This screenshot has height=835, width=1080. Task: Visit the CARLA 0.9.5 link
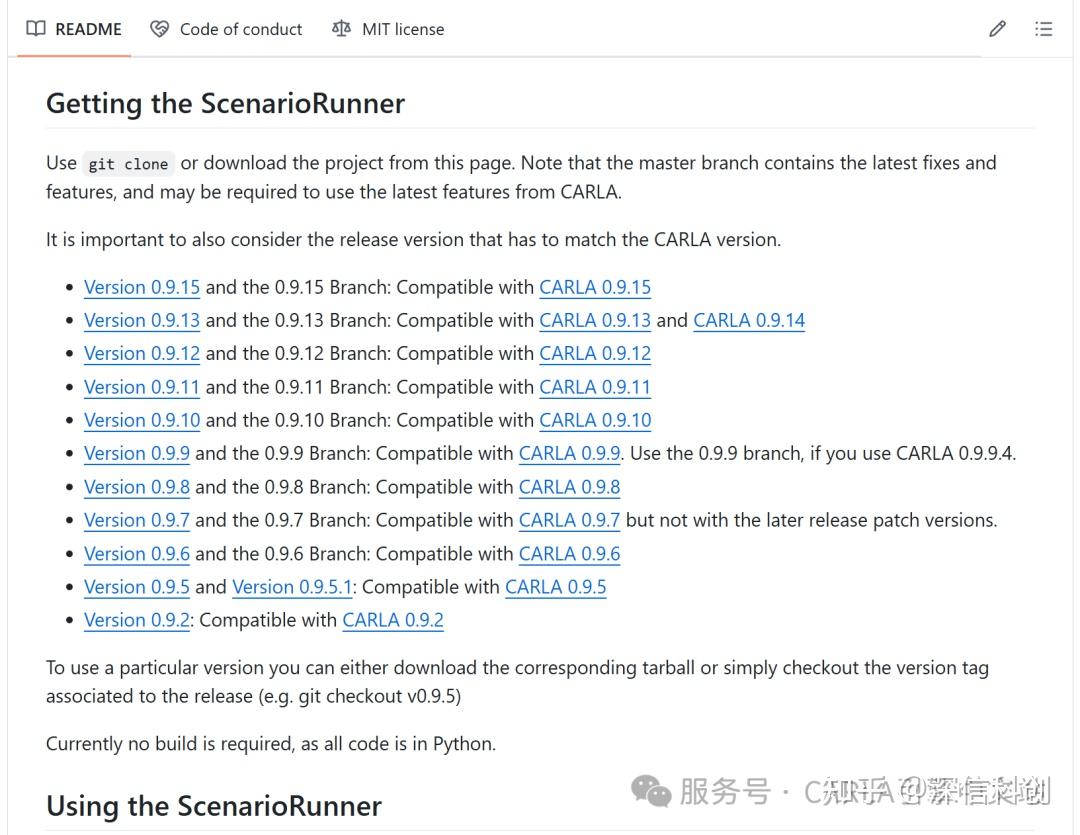[x=556, y=587]
